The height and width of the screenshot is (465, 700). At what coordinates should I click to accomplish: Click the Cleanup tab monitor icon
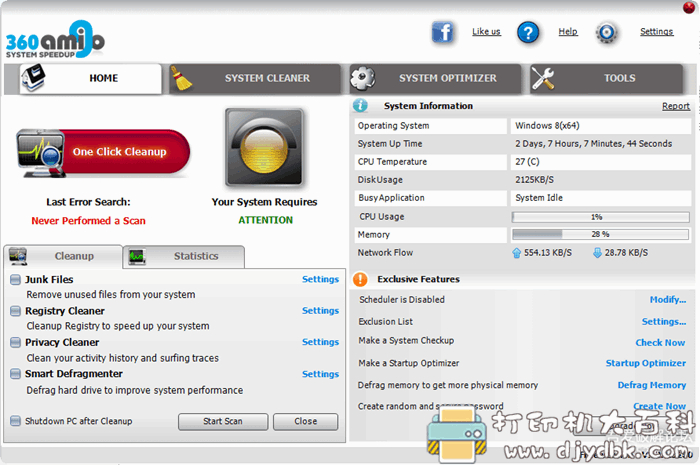tap(18, 256)
